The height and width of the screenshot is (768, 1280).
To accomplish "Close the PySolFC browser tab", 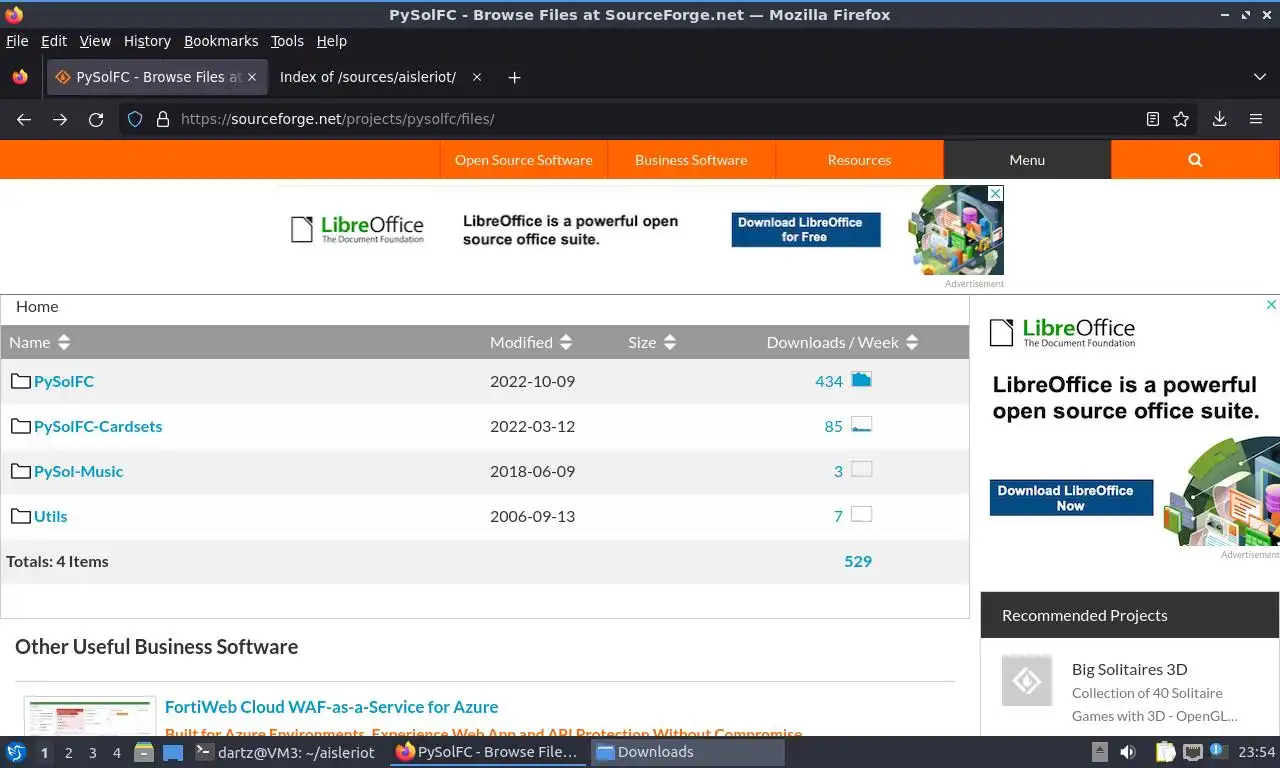I will point(252,77).
